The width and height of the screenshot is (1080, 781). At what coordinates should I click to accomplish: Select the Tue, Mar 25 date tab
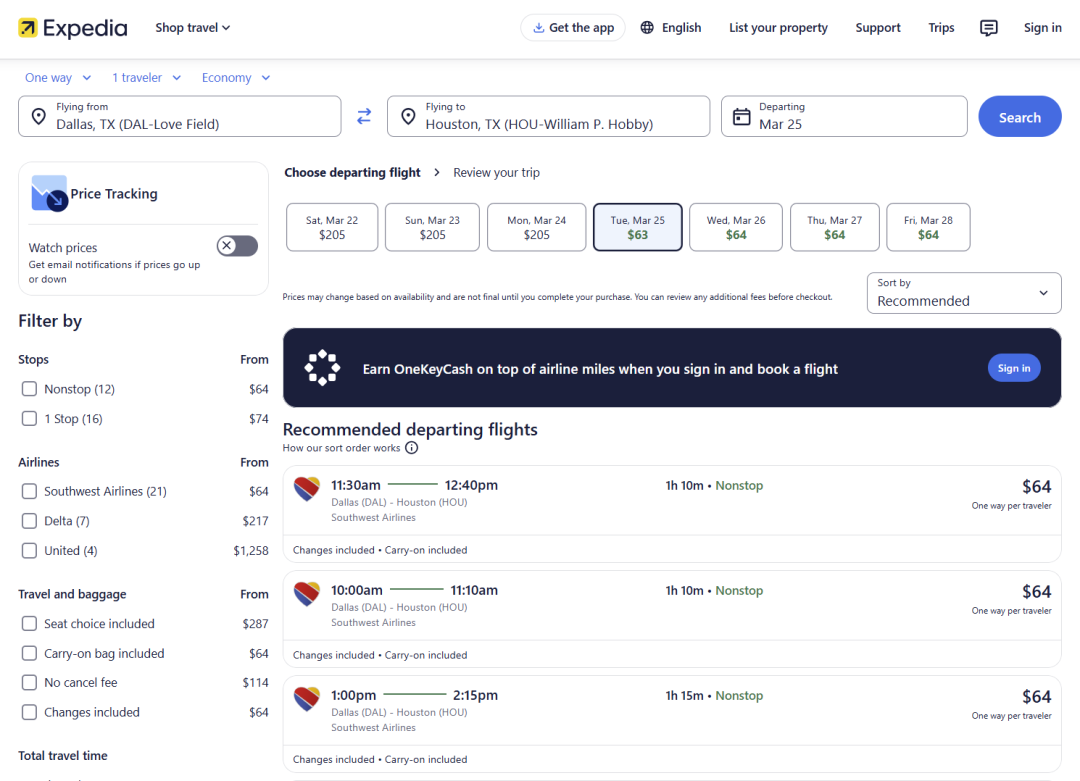tap(638, 227)
